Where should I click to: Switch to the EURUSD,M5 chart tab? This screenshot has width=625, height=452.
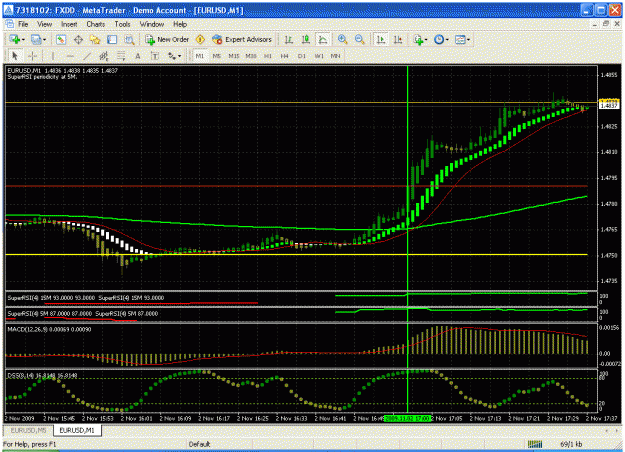28,430
